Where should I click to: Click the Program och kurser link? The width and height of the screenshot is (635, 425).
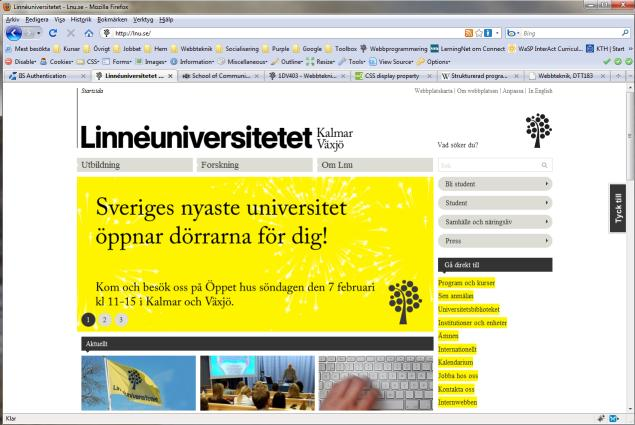467,283
